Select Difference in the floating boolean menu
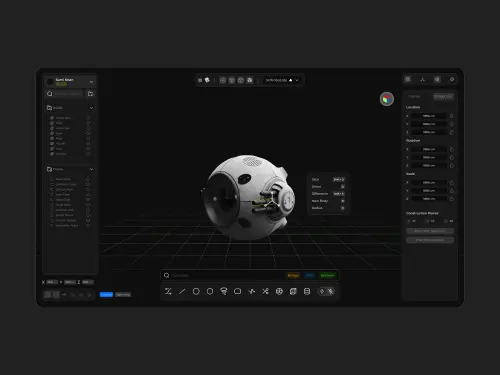 (x=320, y=194)
